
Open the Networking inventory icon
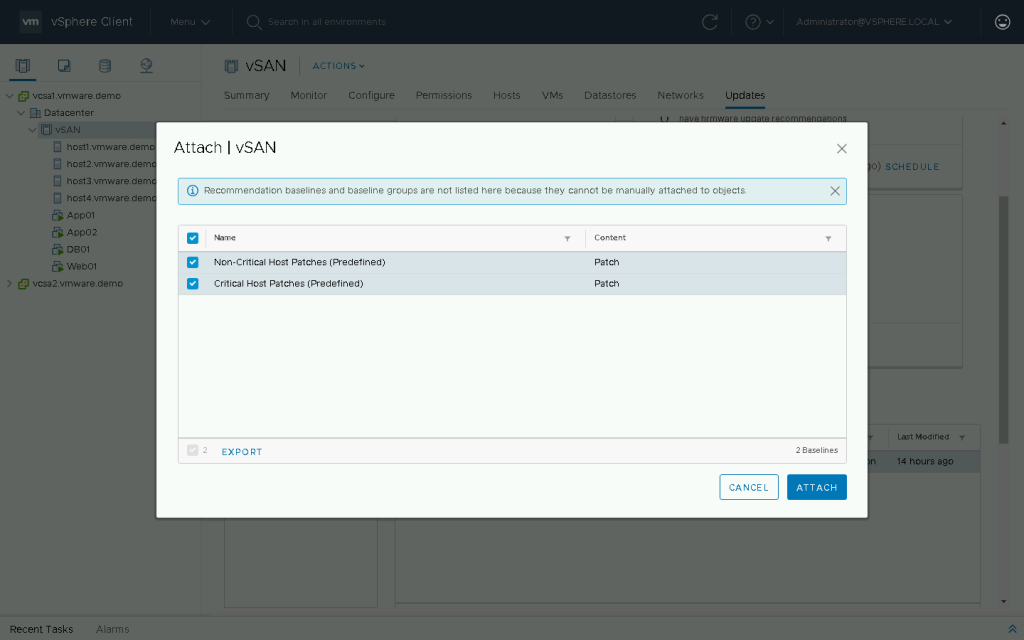click(146, 66)
